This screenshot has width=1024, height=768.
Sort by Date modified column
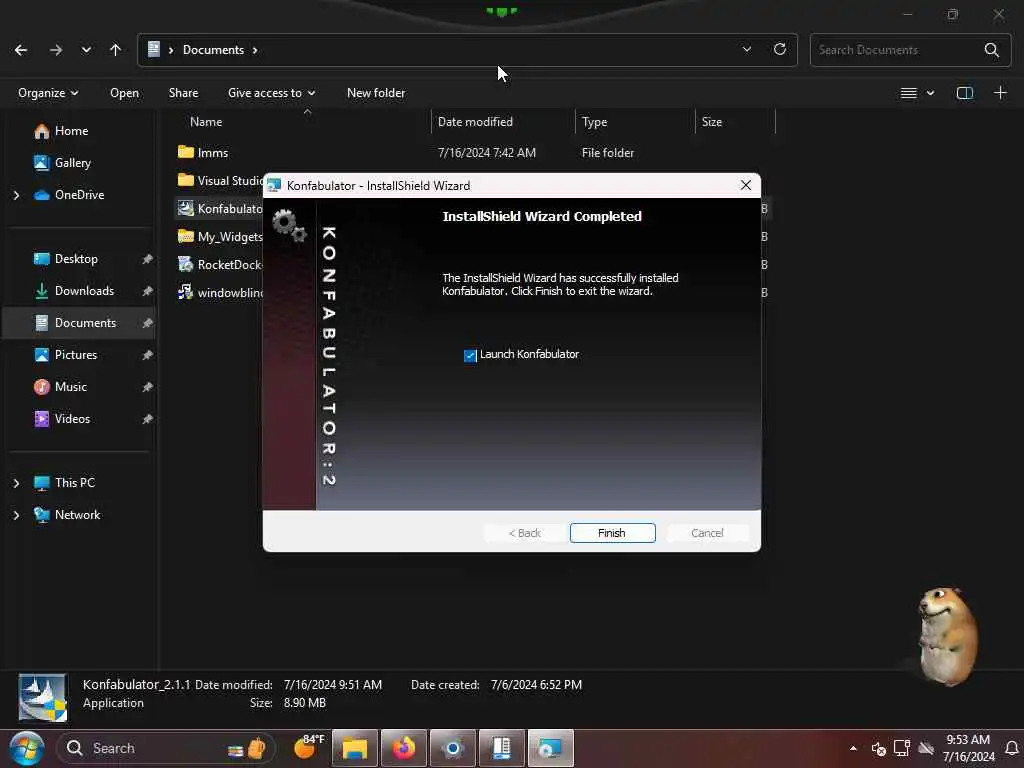(x=475, y=122)
